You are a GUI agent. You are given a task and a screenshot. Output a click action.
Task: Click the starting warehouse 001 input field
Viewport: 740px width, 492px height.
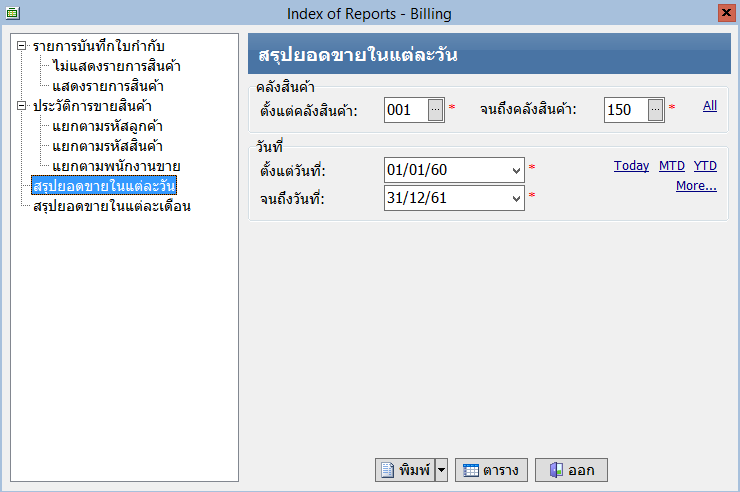point(405,110)
